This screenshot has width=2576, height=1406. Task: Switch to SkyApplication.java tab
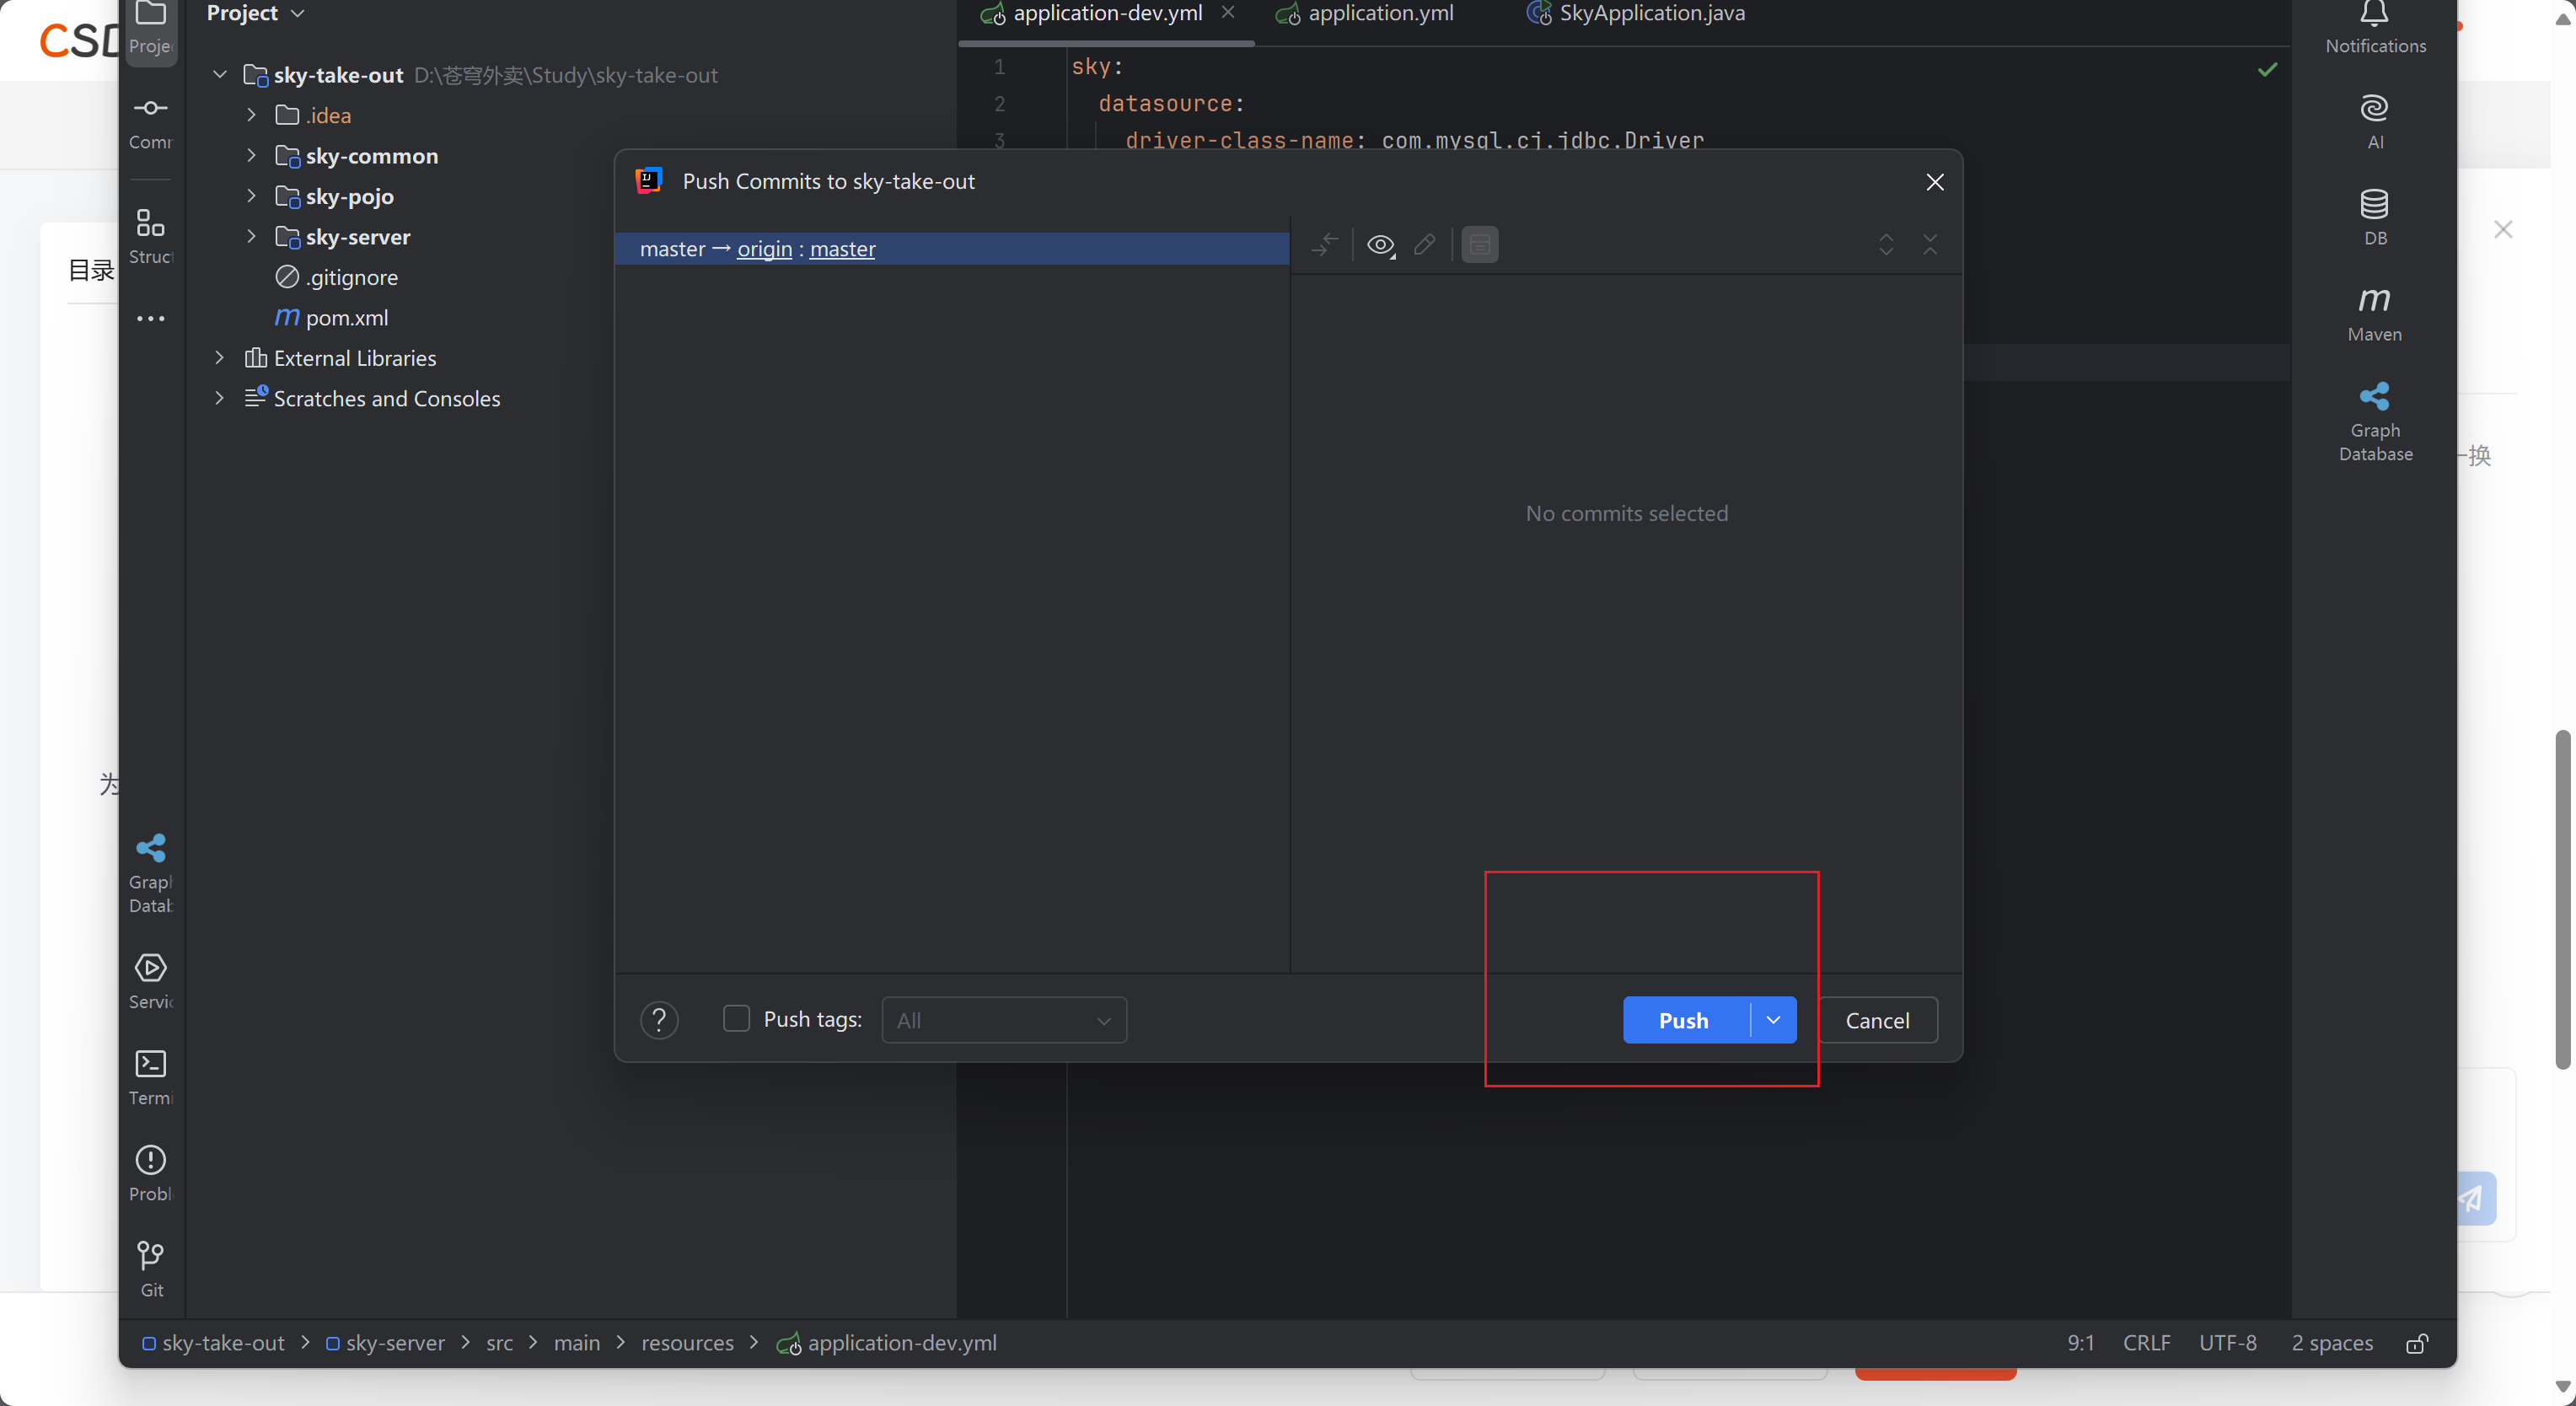[x=1651, y=14]
